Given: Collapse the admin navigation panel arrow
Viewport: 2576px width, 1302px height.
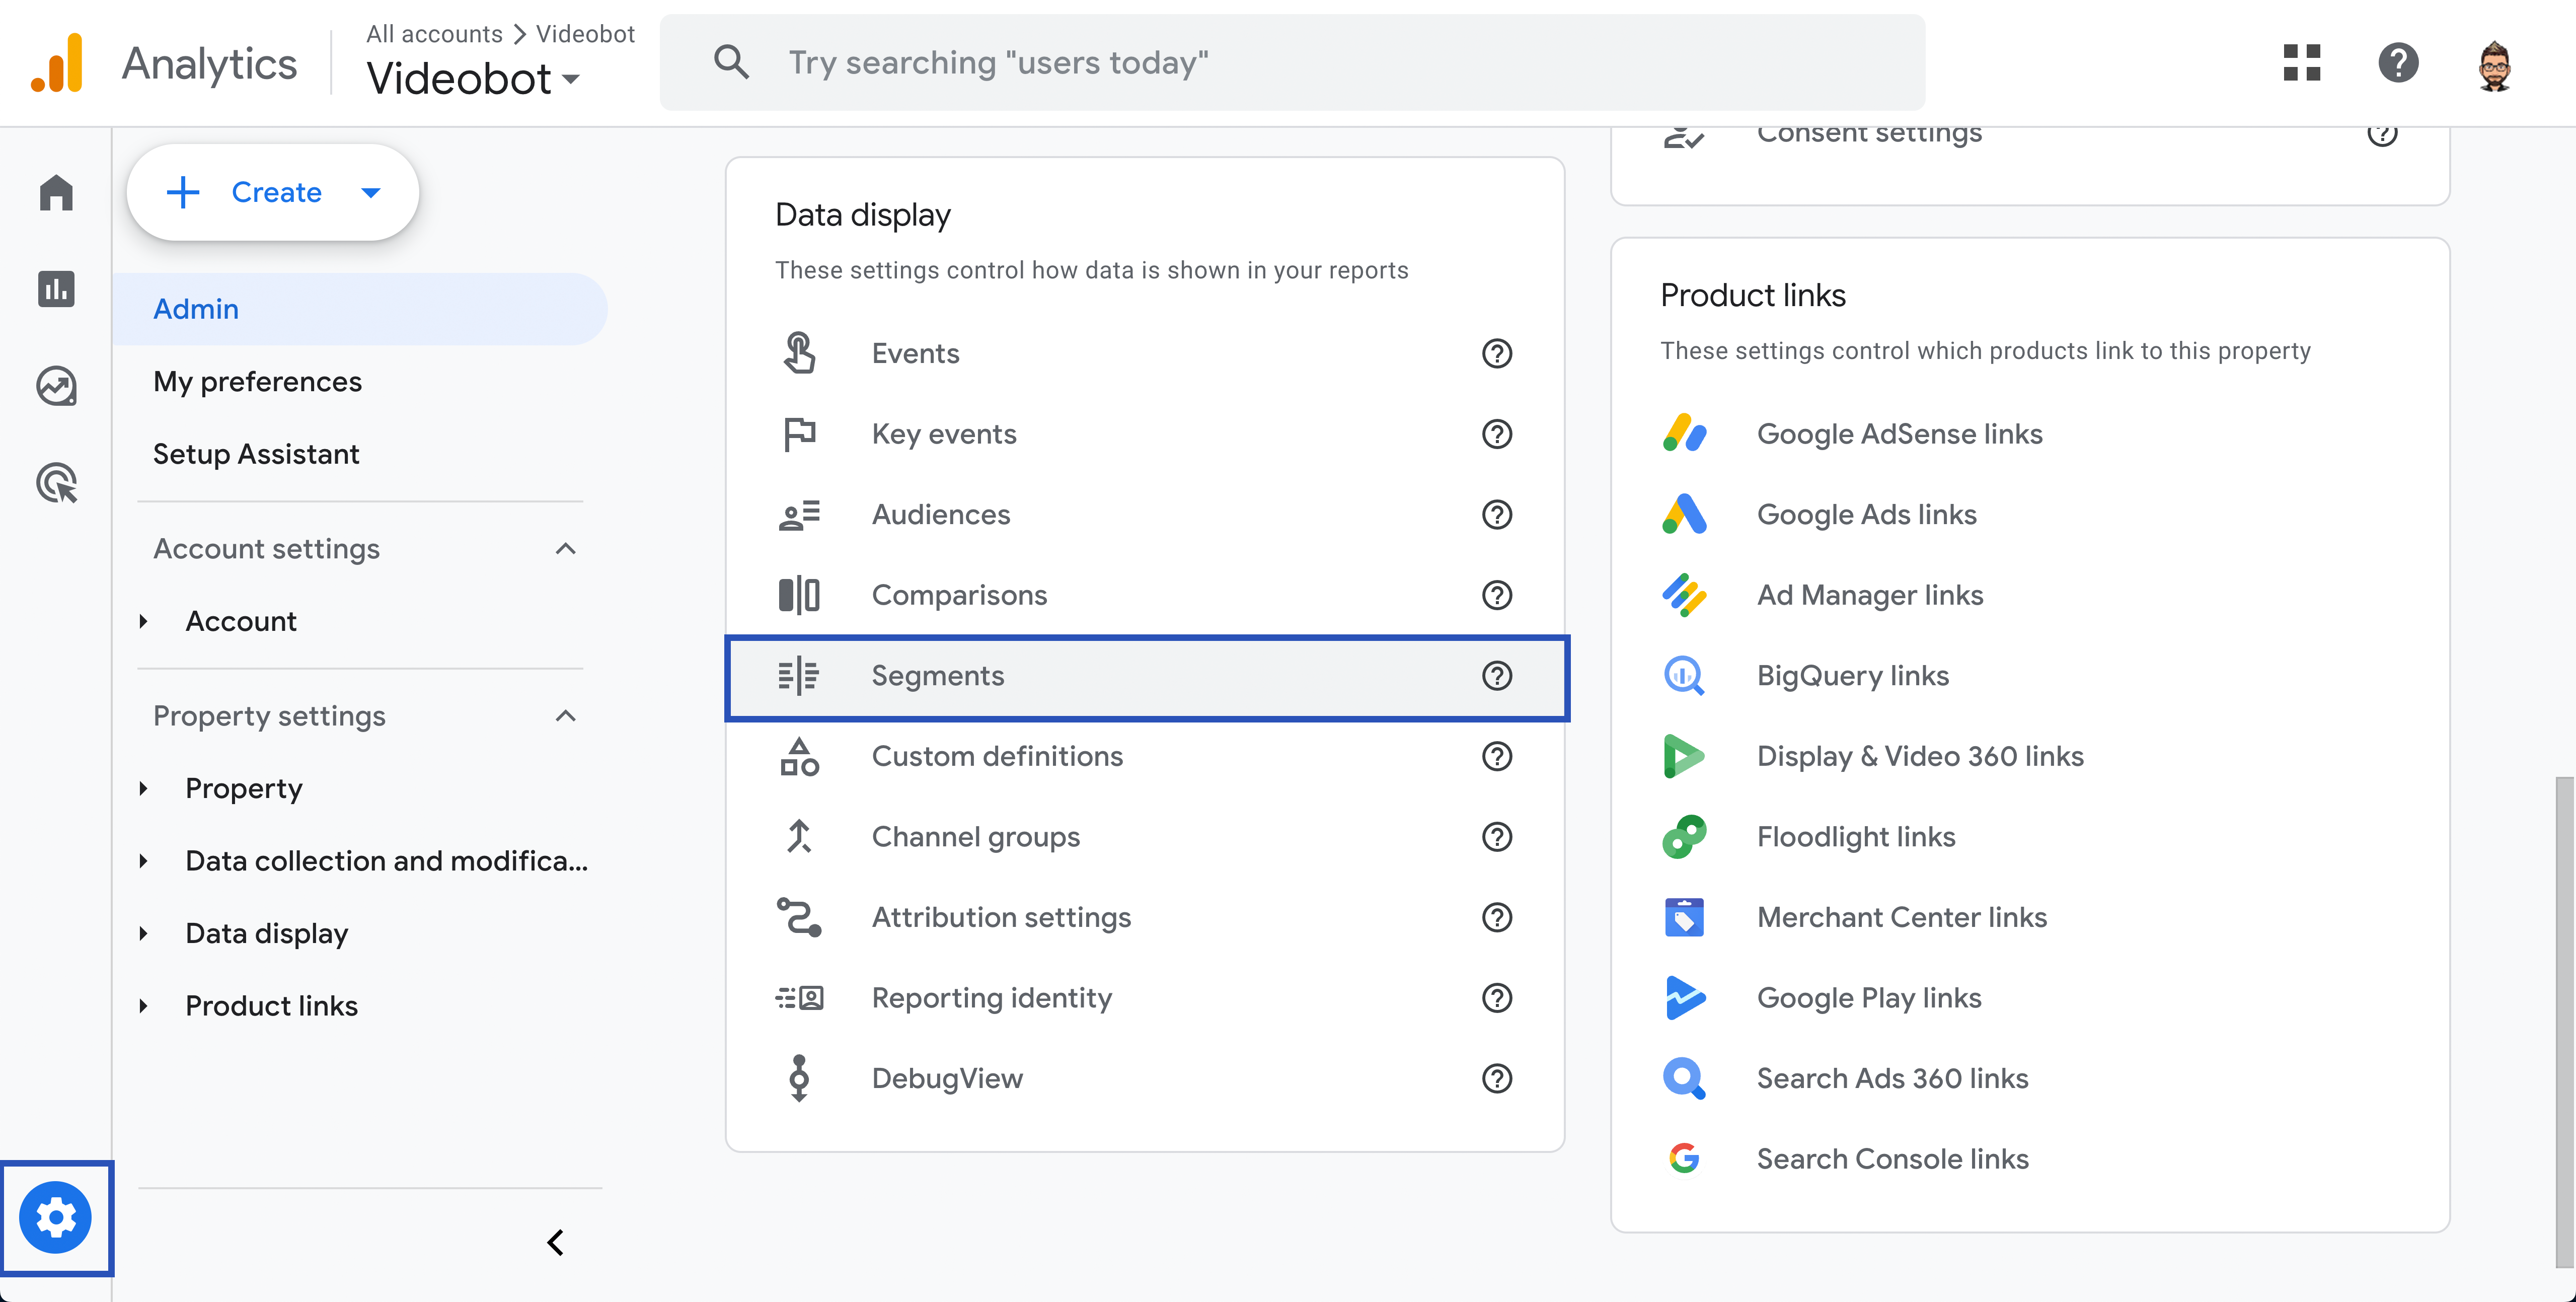Looking at the screenshot, I should (556, 1242).
